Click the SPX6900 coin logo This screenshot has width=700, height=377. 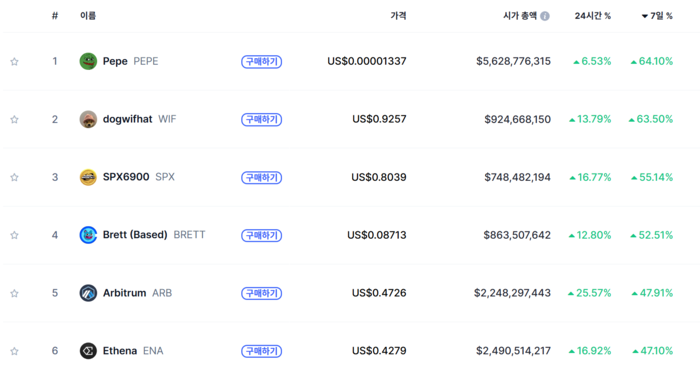click(88, 177)
